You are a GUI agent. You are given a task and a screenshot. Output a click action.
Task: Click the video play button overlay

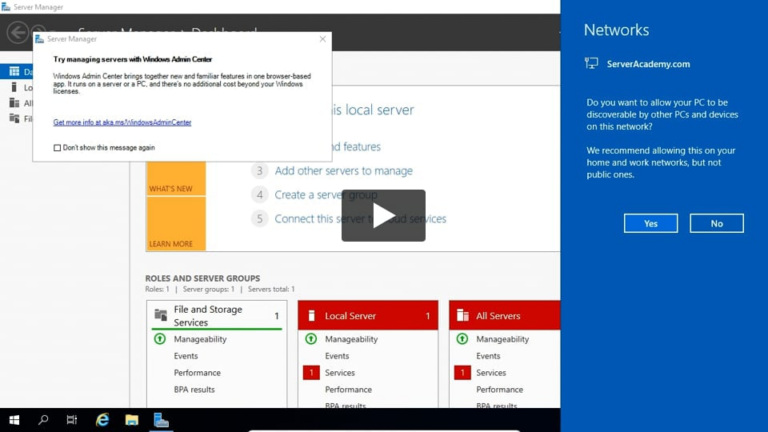click(383, 215)
